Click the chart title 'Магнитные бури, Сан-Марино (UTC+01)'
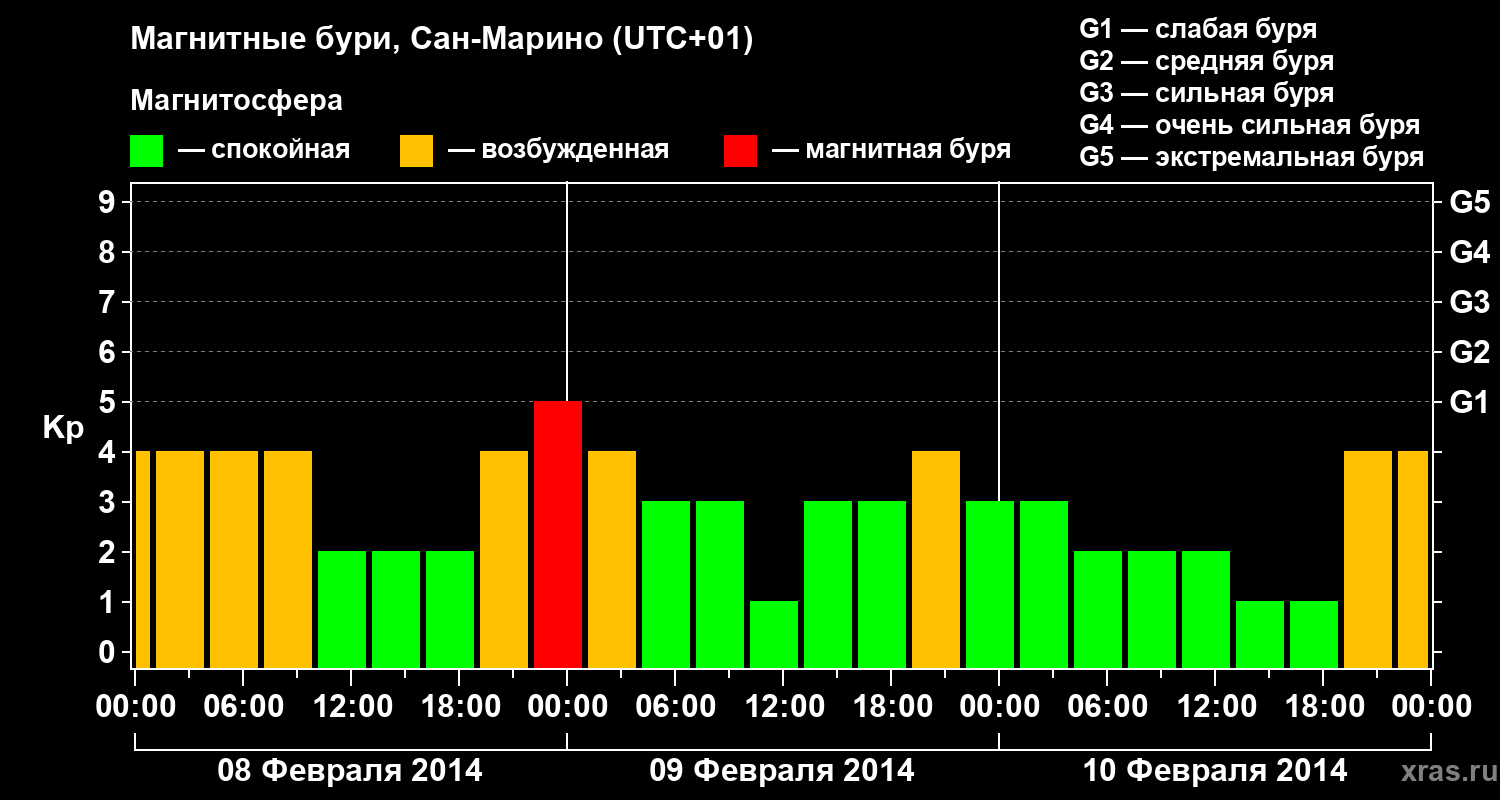Image resolution: width=1500 pixels, height=800 pixels. [x=441, y=41]
